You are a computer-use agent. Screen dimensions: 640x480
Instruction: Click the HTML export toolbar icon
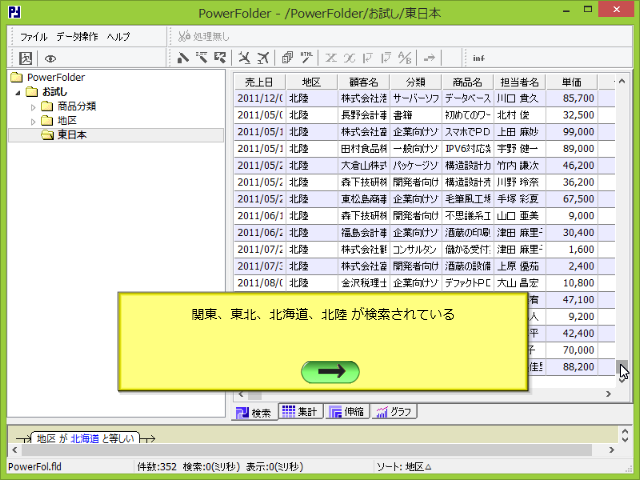[x=307, y=58]
